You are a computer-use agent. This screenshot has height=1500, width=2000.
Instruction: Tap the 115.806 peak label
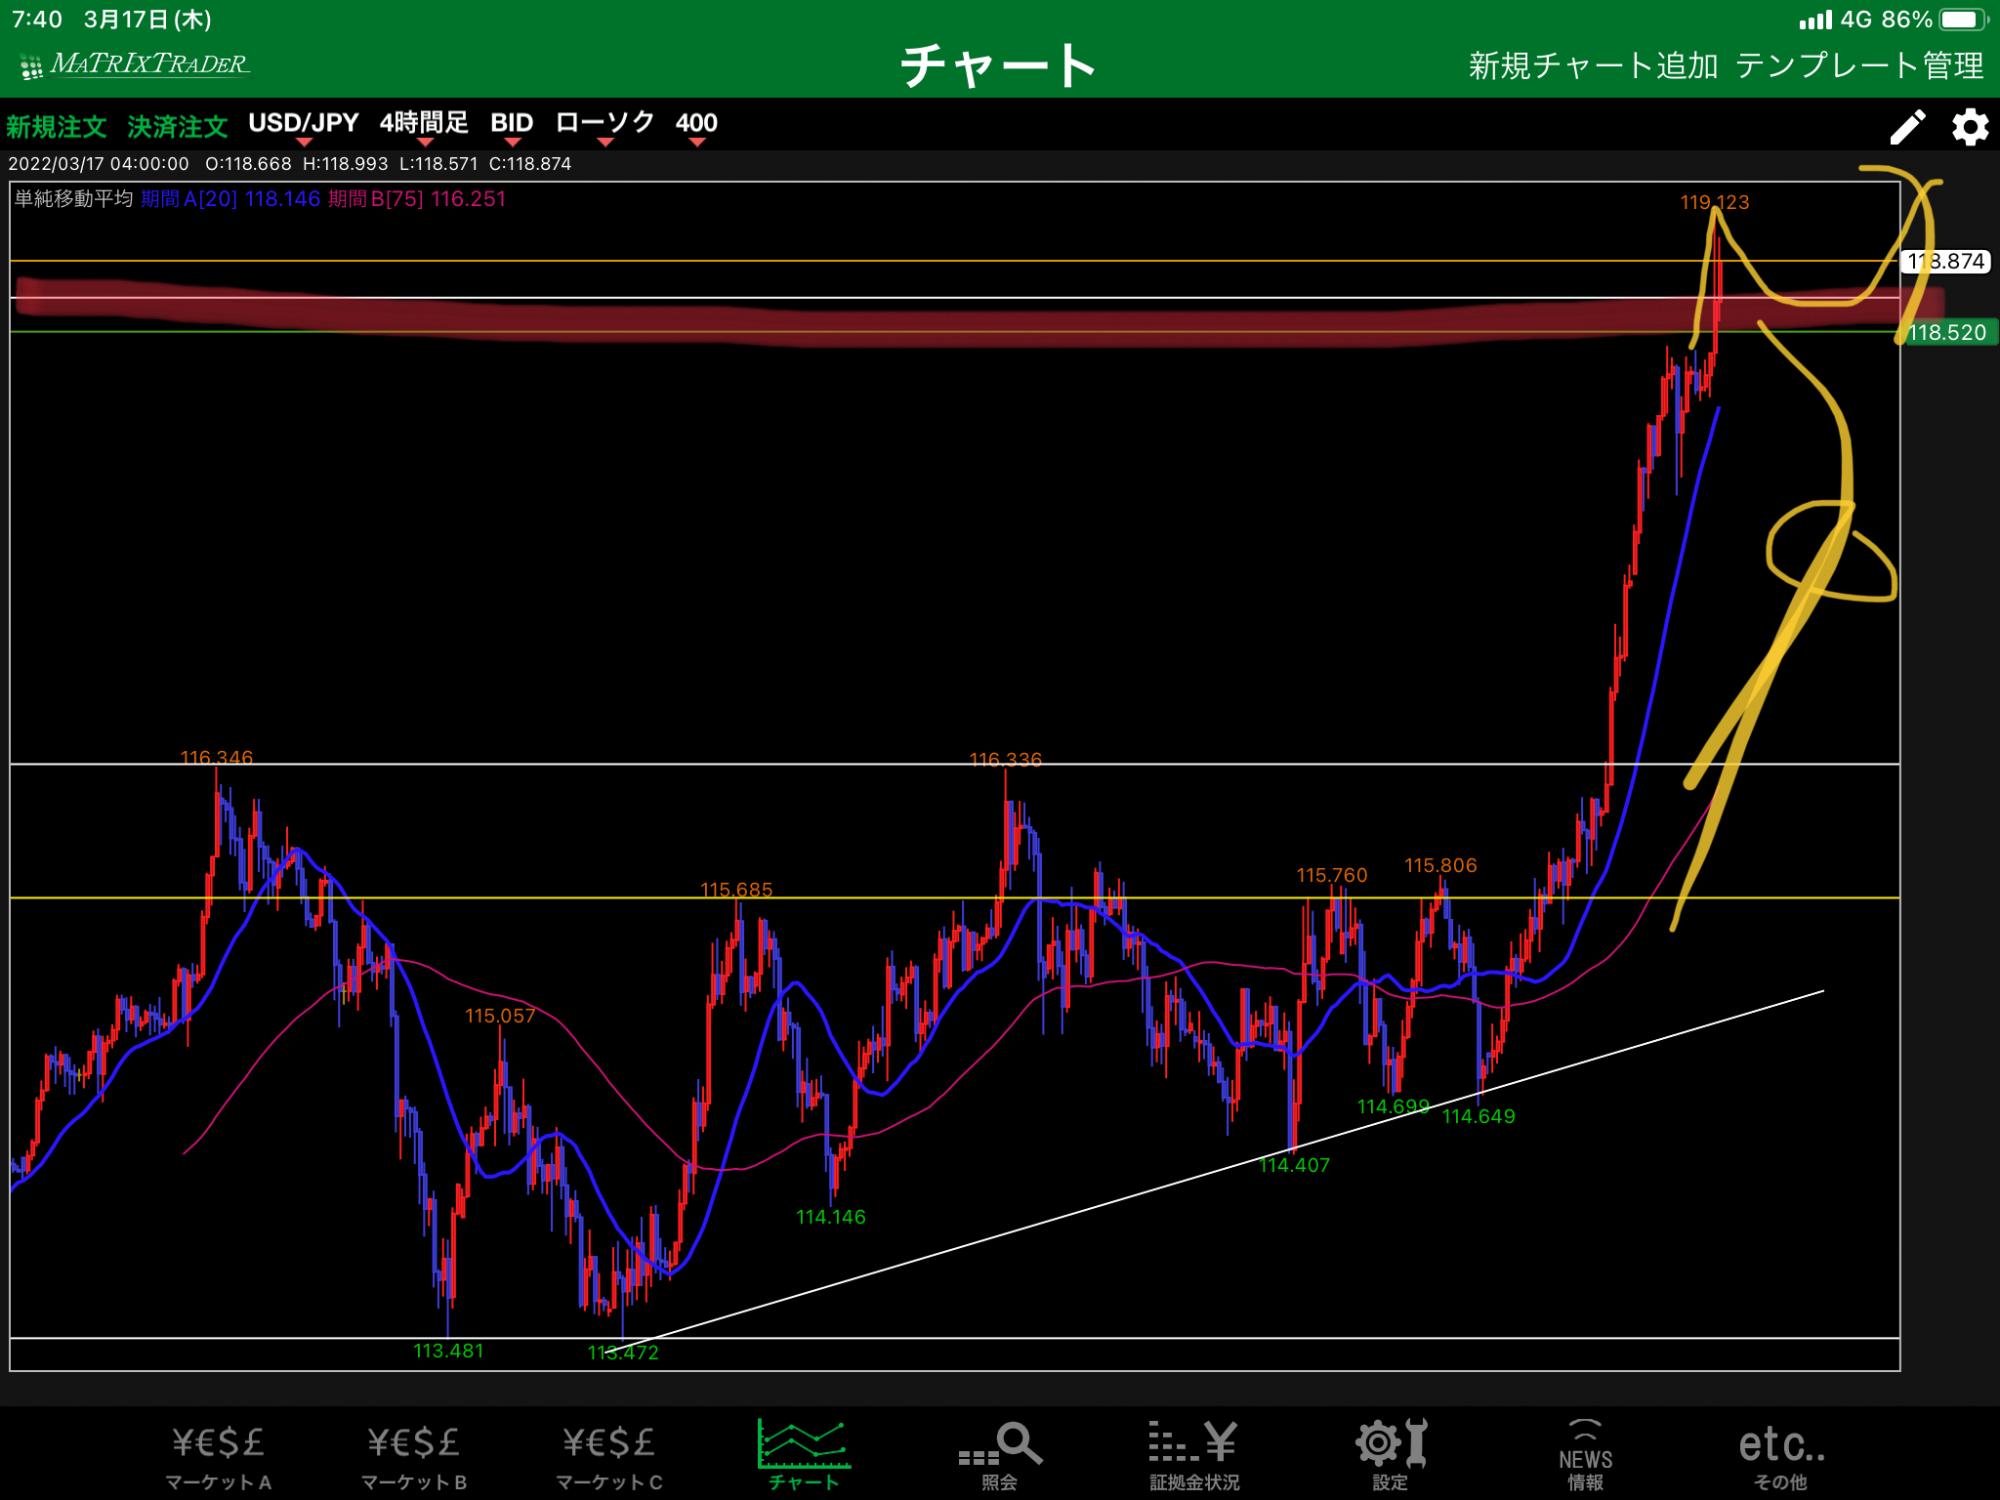1441,865
